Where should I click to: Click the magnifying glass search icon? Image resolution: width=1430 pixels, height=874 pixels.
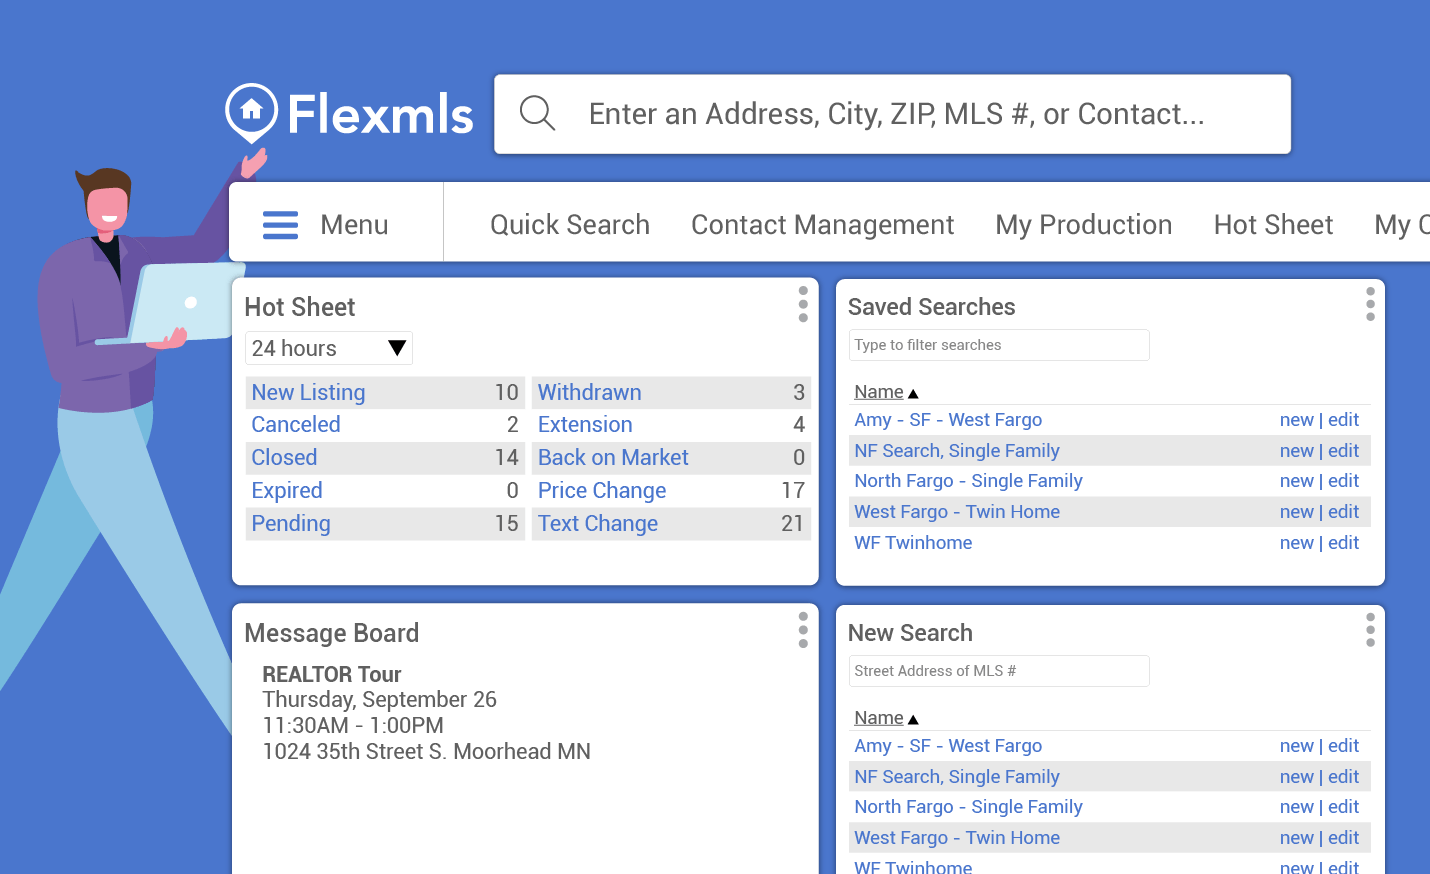(x=537, y=113)
